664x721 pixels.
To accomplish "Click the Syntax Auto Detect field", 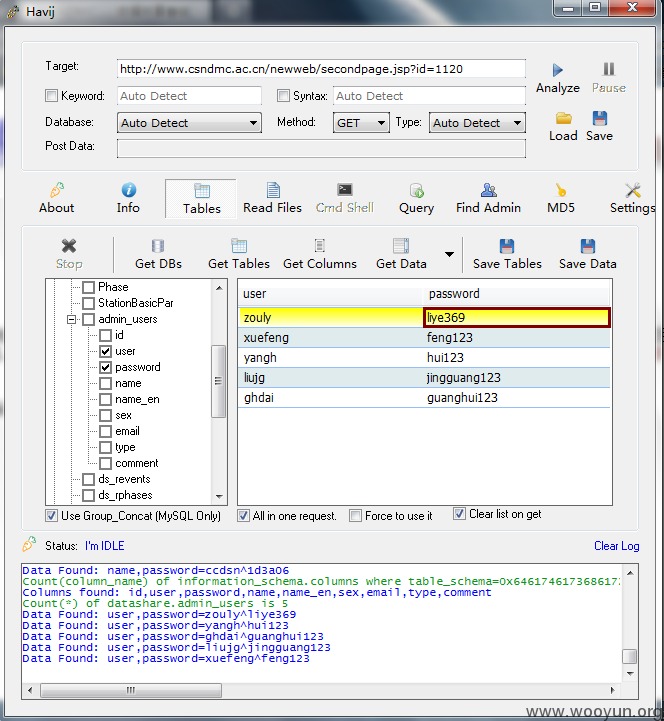I will [x=429, y=96].
